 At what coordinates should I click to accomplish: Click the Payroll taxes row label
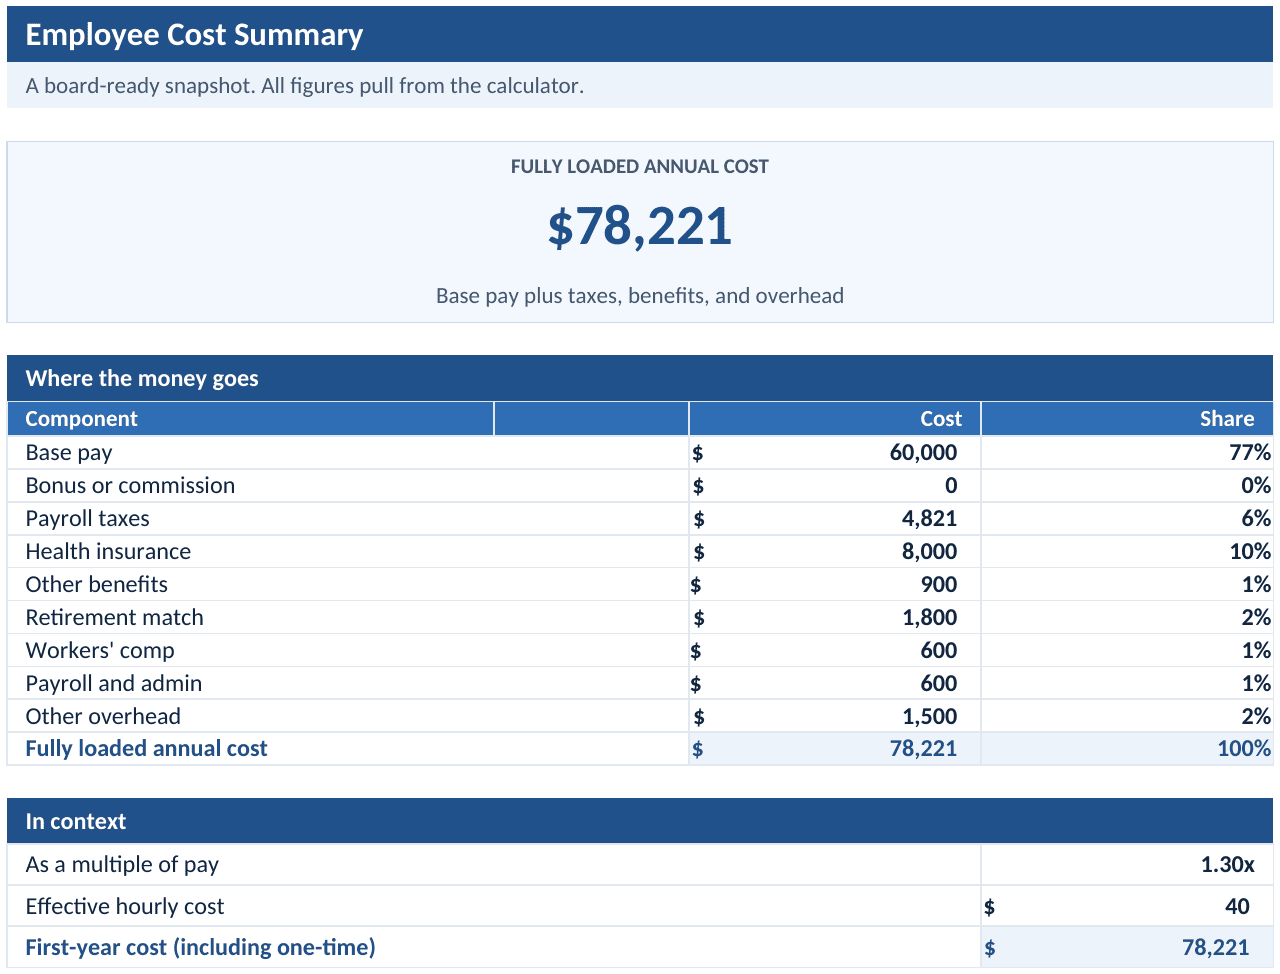(x=87, y=518)
